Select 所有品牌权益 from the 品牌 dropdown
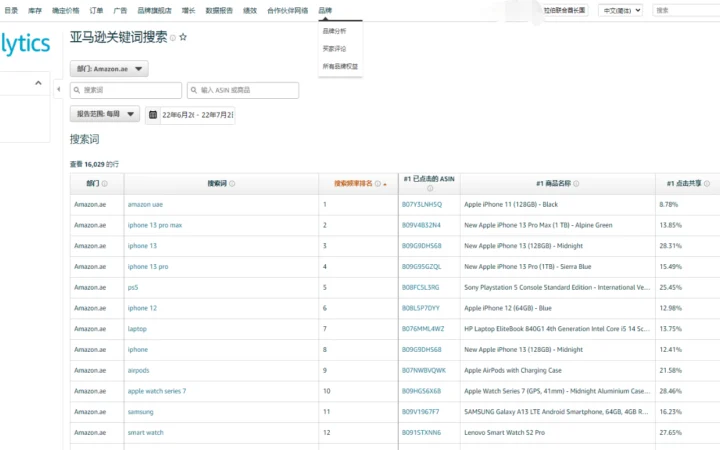Screen dimensions: 720x450 click(x=340, y=66)
